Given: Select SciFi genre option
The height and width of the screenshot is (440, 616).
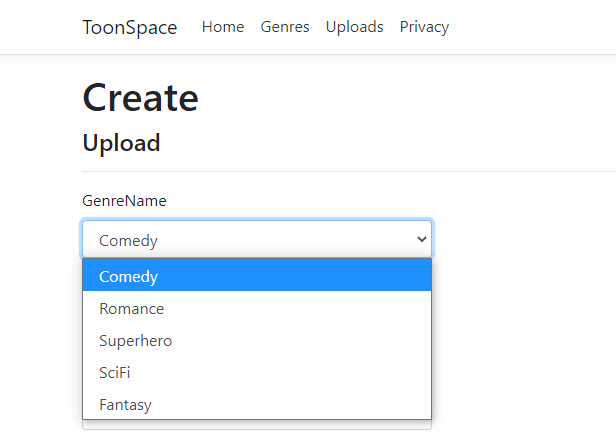Looking at the screenshot, I should coord(257,372).
